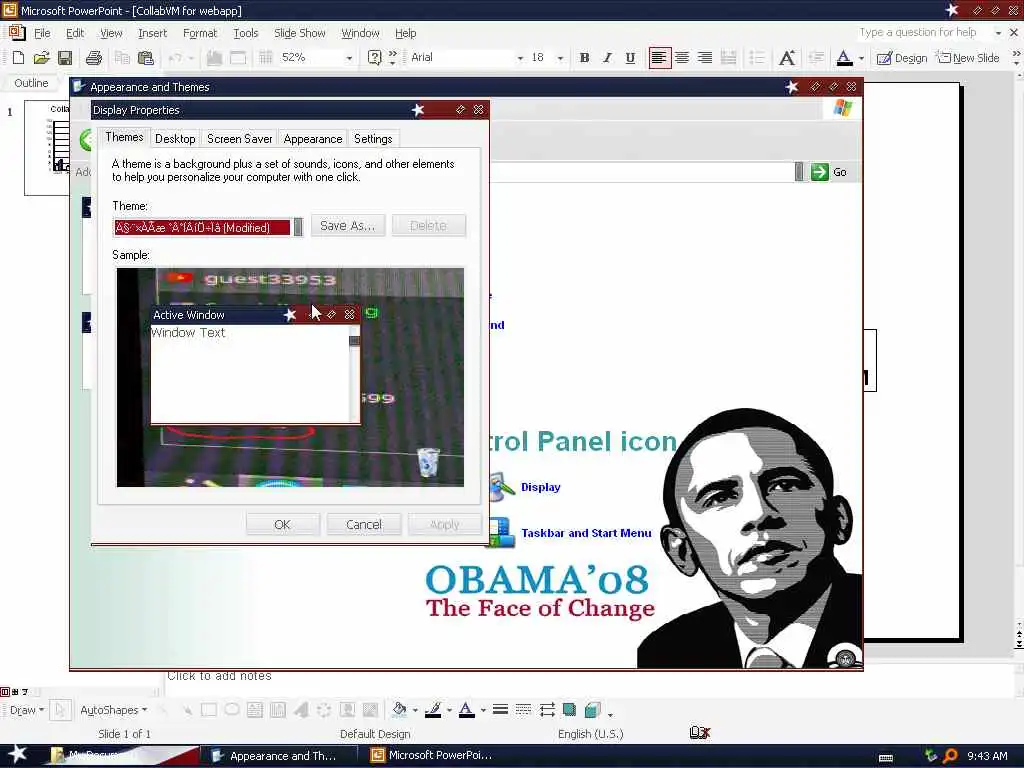This screenshot has width=1024, height=768.
Task: Open the Arrow Style icon
Action: point(547,710)
